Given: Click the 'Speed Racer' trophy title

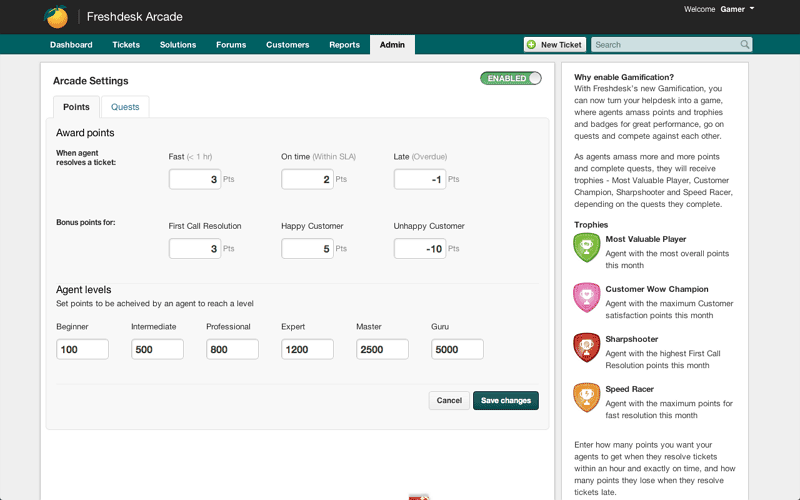Looking at the screenshot, I should pyautogui.click(x=630, y=389).
